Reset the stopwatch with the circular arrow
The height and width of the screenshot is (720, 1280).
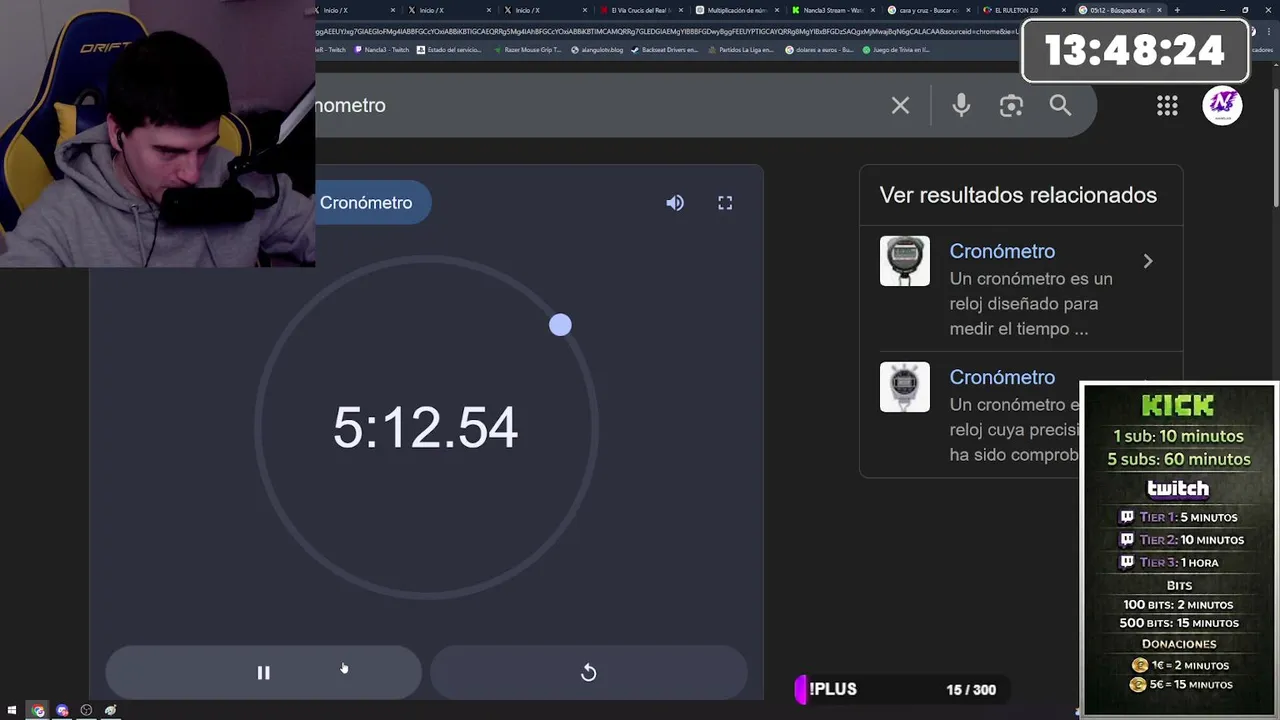click(x=588, y=673)
